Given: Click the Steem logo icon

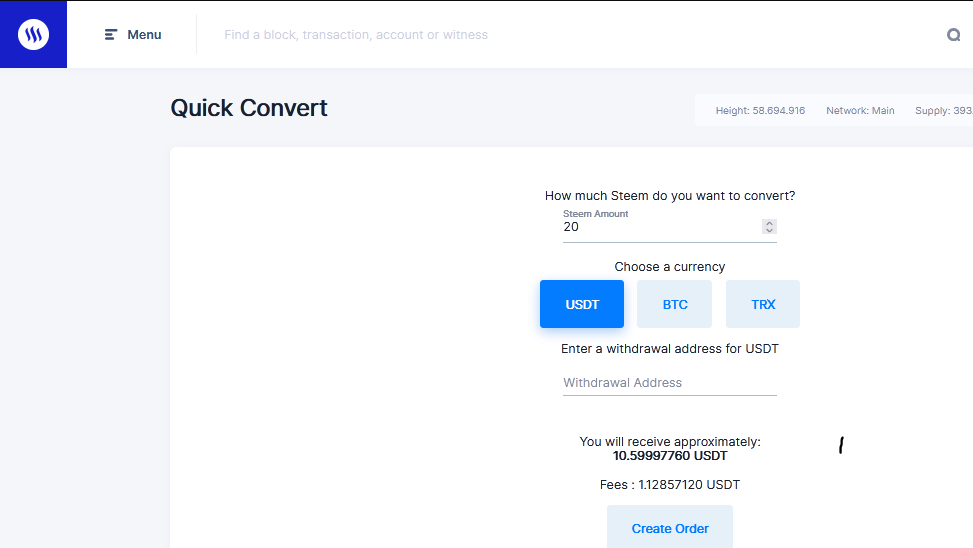Looking at the screenshot, I should 34,34.
